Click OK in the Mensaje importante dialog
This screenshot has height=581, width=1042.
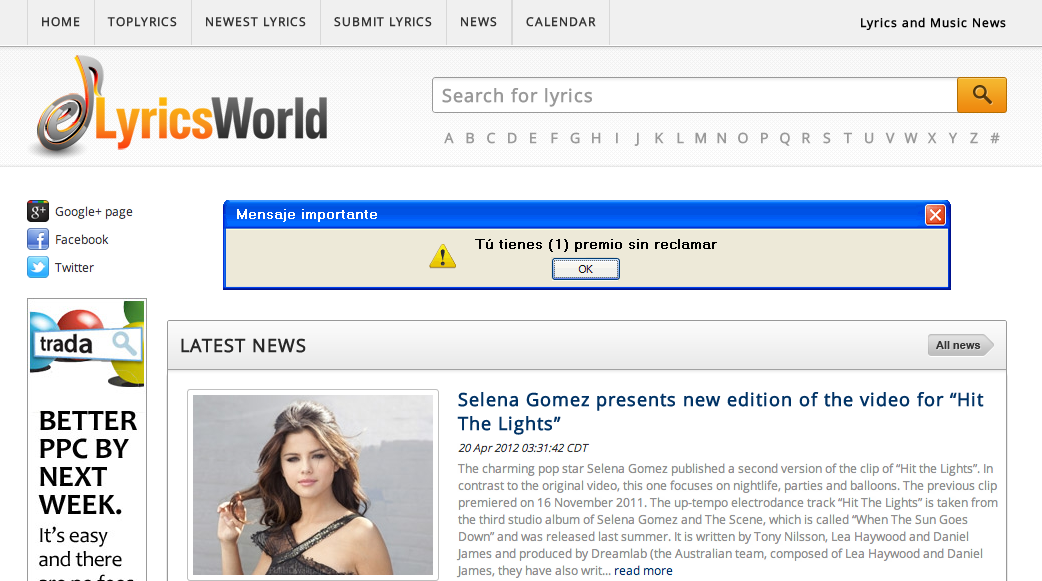click(585, 269)
